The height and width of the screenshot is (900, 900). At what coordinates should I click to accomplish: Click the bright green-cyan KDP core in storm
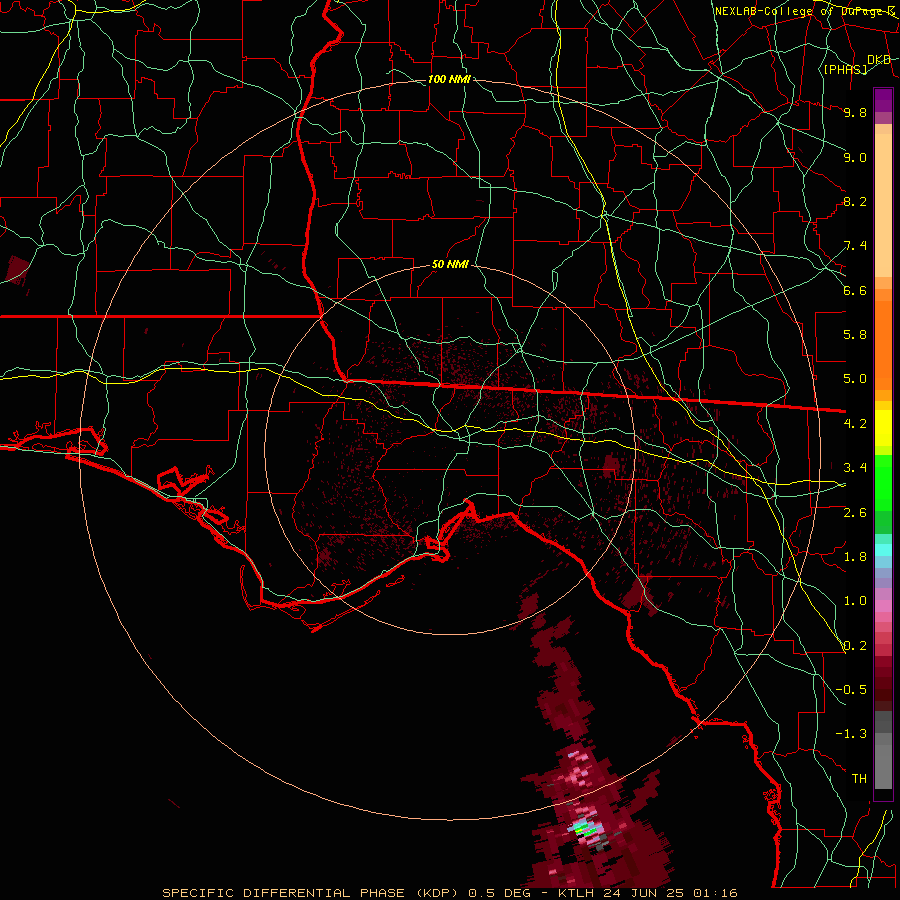click(x=584, y=828)
